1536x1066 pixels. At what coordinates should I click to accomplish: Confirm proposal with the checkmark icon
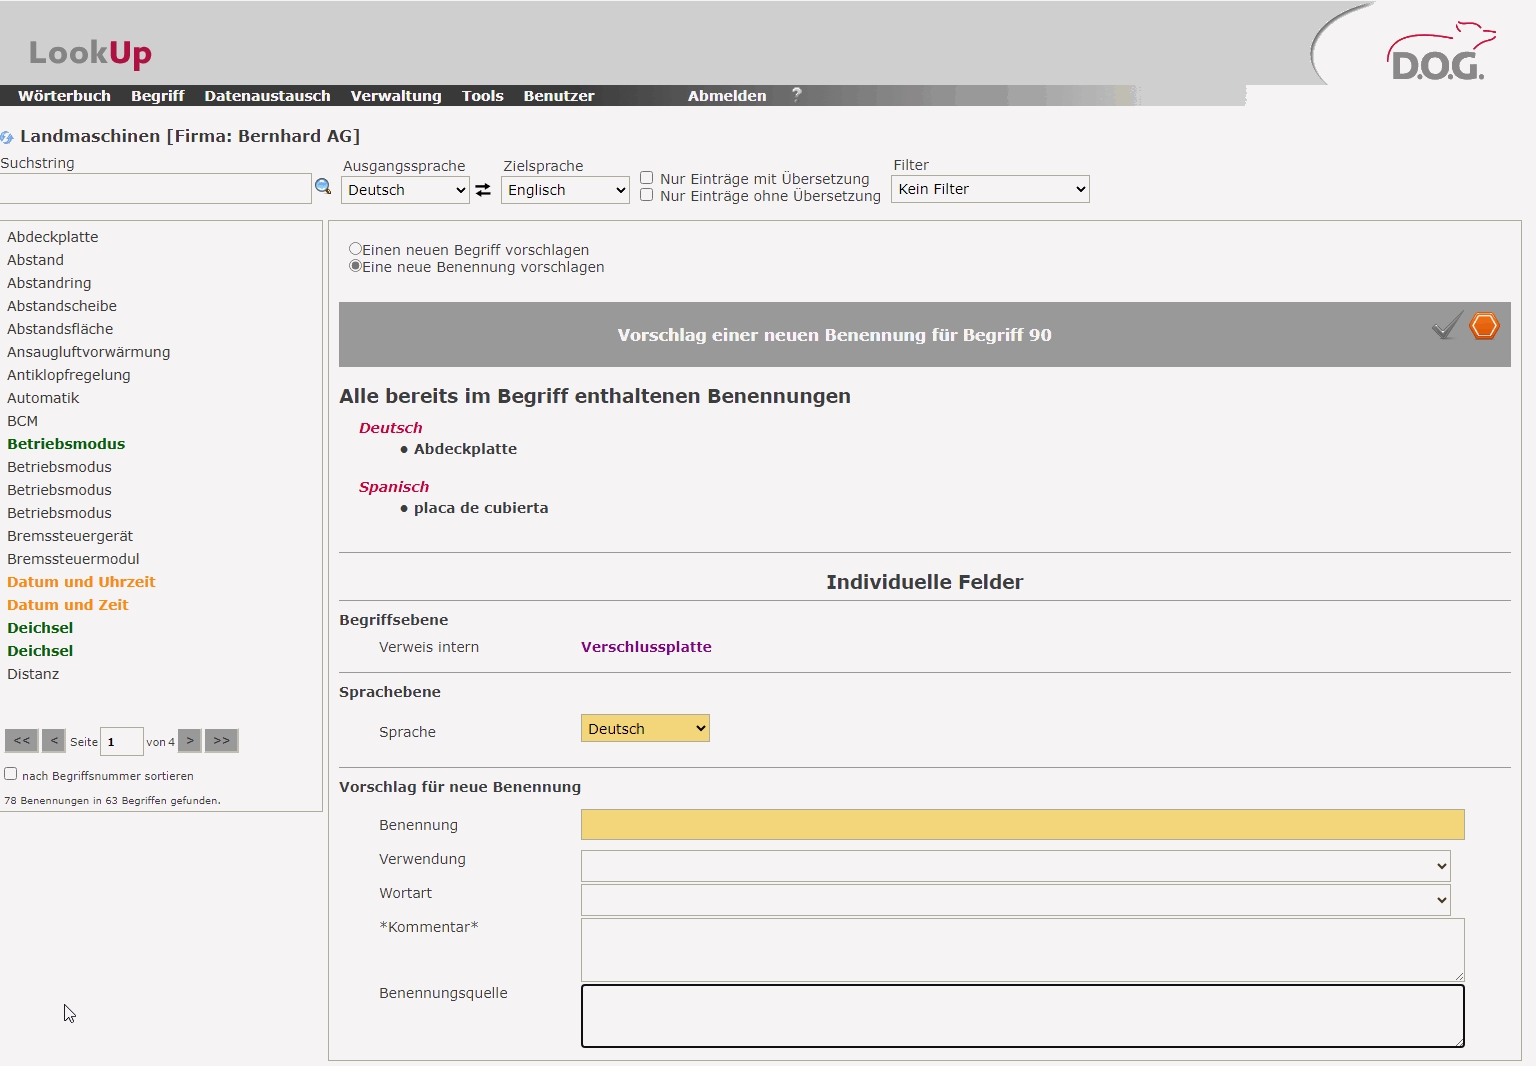[x=1446, y=326]
